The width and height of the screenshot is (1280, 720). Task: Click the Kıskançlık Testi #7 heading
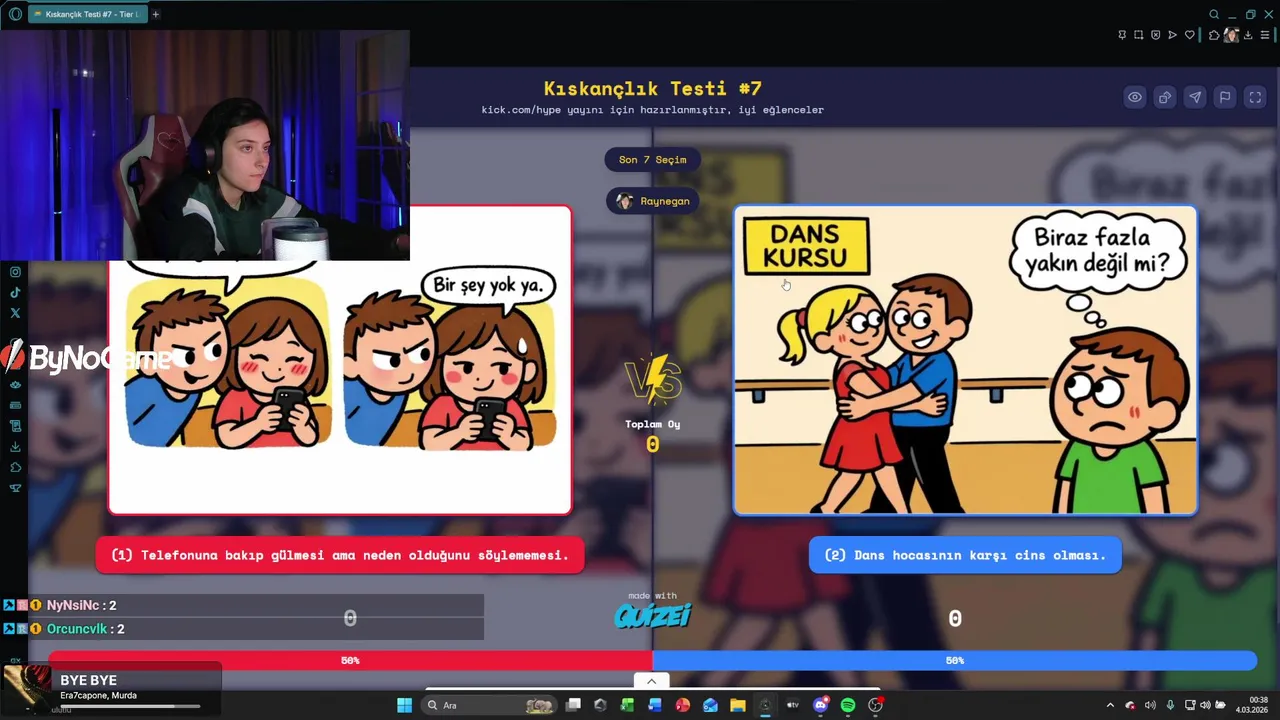tap(652, 89)
